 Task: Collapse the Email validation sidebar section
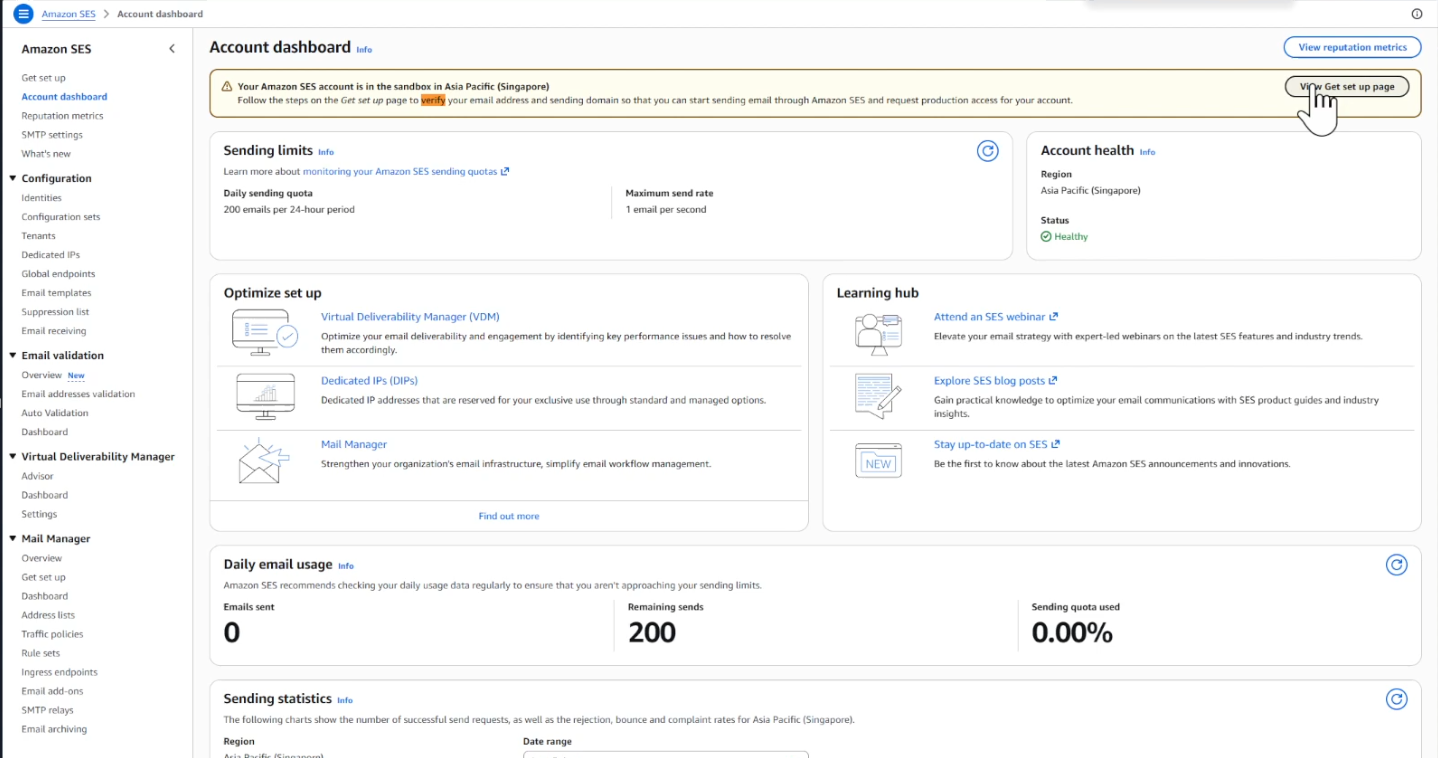tap(12, 356)
